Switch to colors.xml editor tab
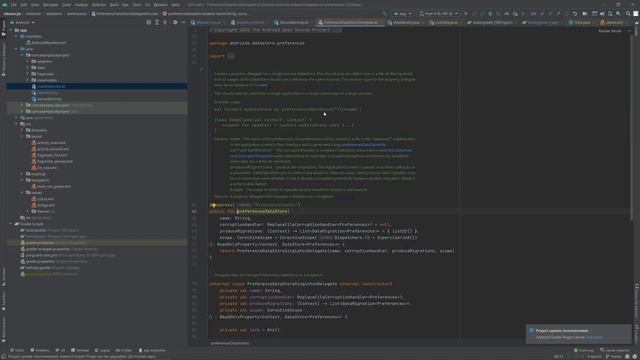The height and width of the screenshot is (360, 640). [611, 22]
